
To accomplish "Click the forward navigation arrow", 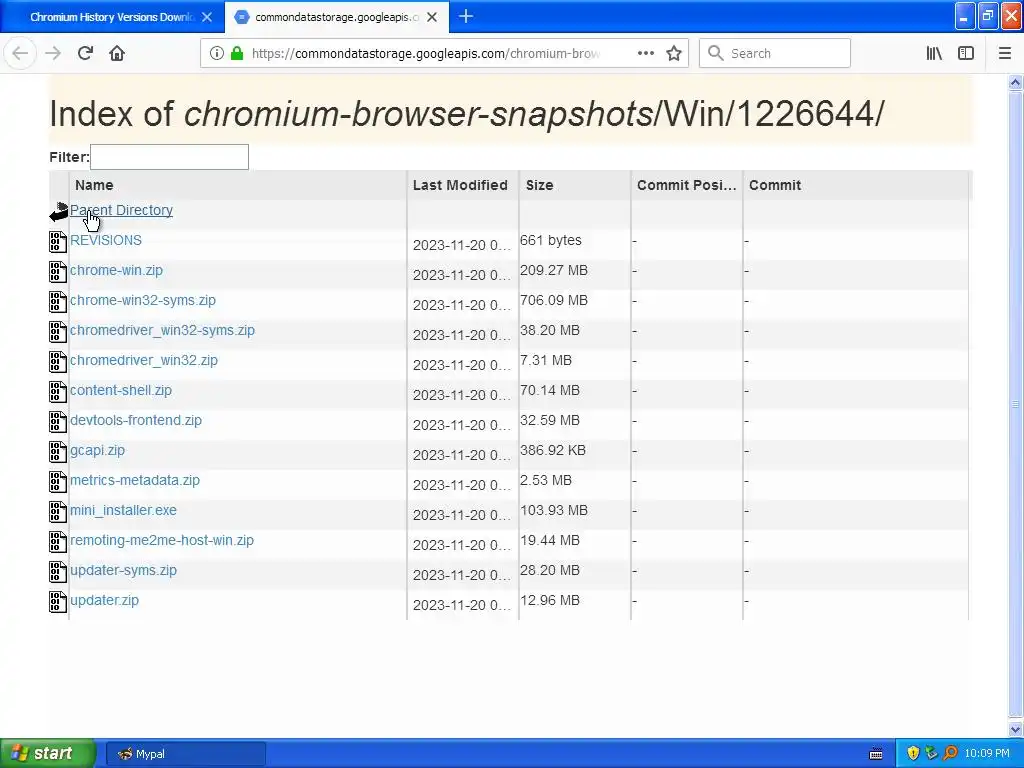I will pos(53,53).
